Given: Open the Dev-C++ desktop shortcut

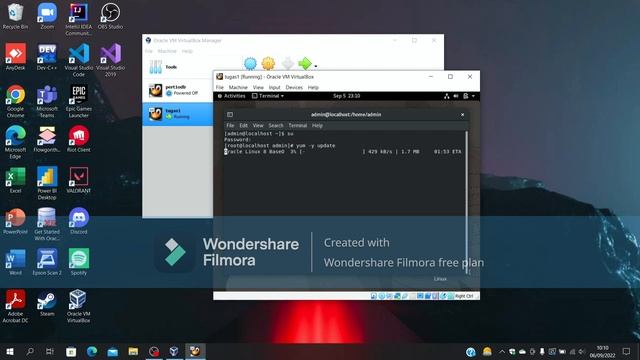Looking at the screenshot, I should pos(47,57).
